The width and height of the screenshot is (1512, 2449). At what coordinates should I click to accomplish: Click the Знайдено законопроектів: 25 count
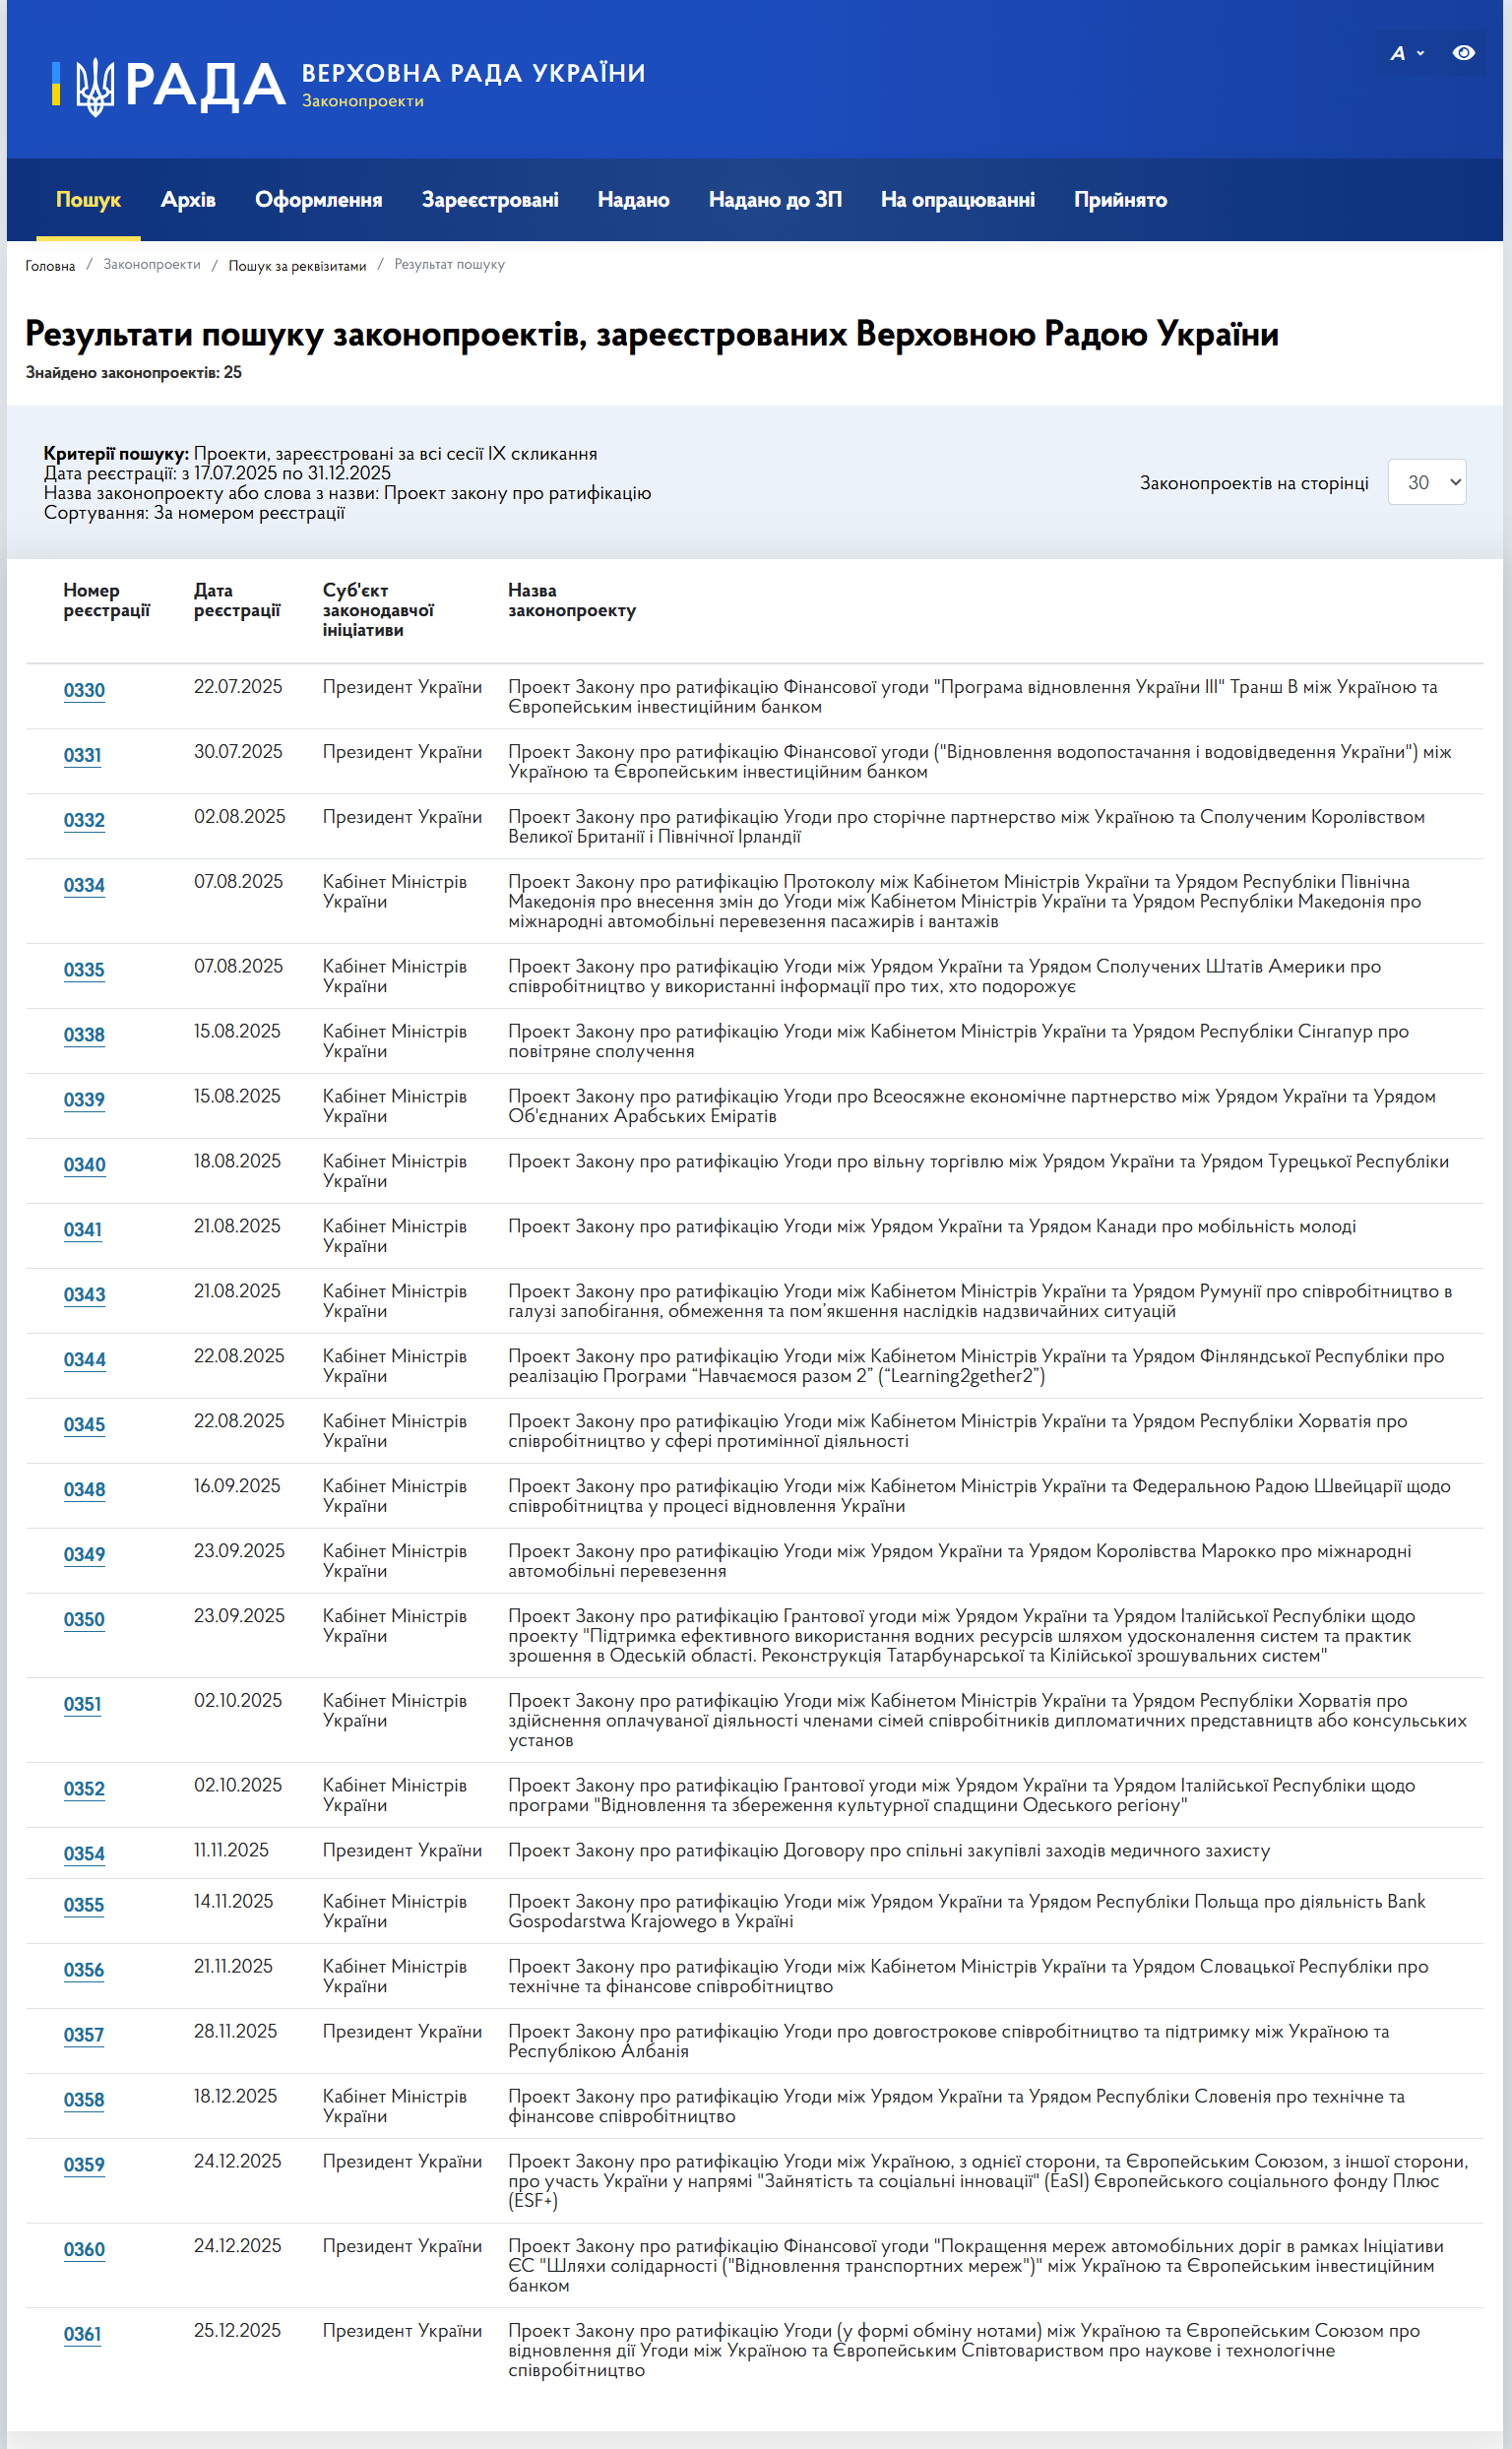(133, 373)
